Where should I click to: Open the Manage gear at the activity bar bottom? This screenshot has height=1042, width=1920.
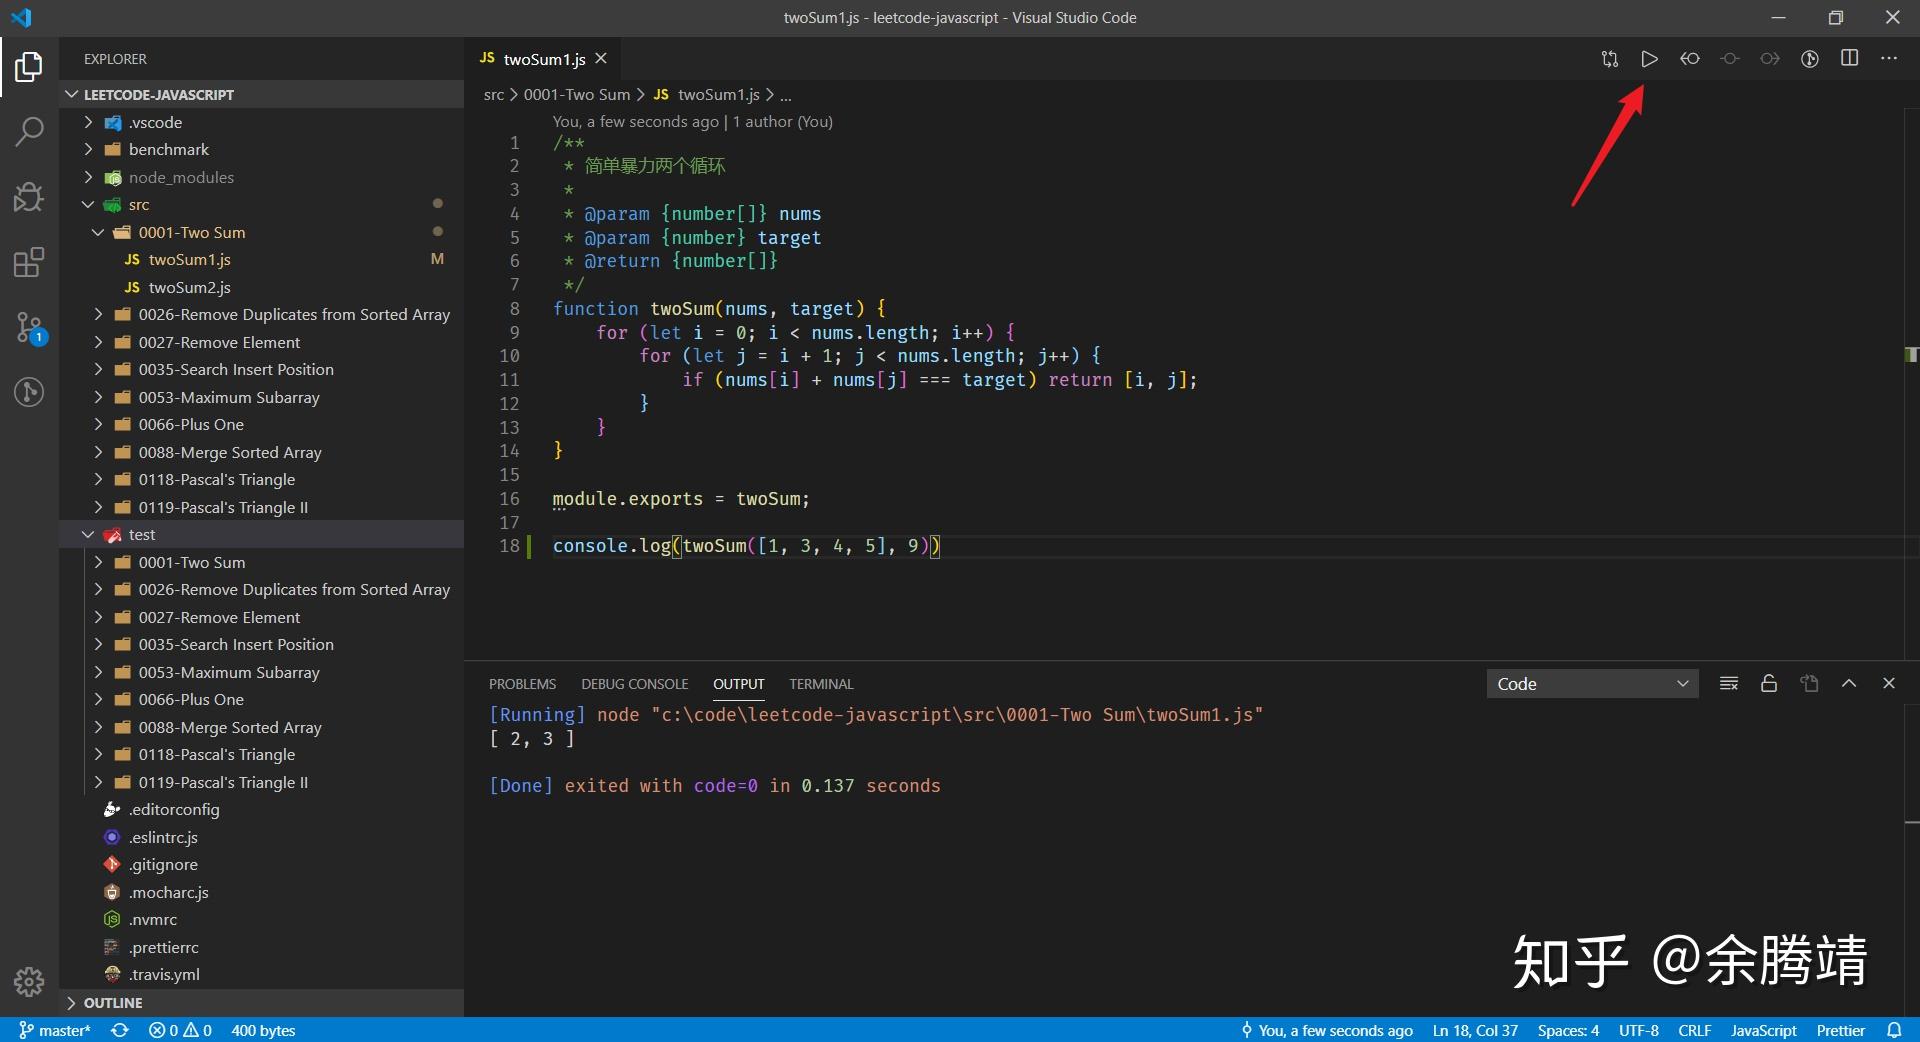pyautogui.click(x=29, y=983)
